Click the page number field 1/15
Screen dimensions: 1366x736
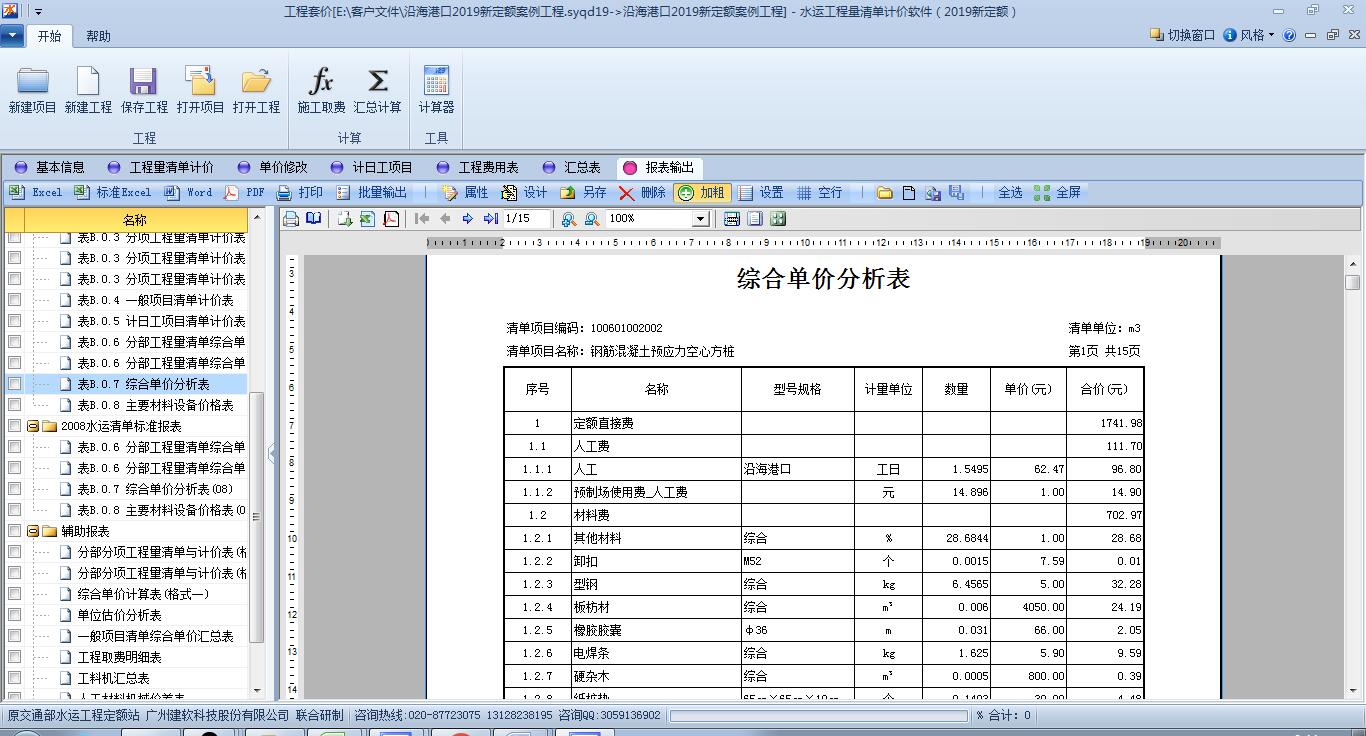pos(526,218)
